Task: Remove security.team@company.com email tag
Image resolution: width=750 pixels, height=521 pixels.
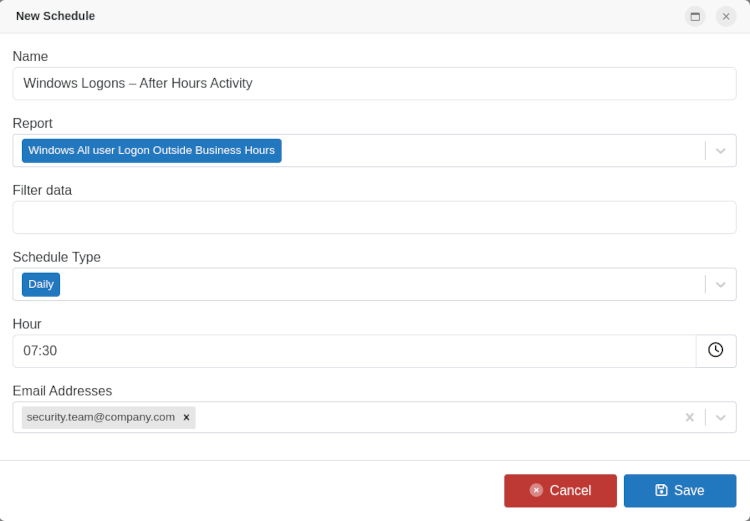Action: pyautogui.click(x=186, y=418)
